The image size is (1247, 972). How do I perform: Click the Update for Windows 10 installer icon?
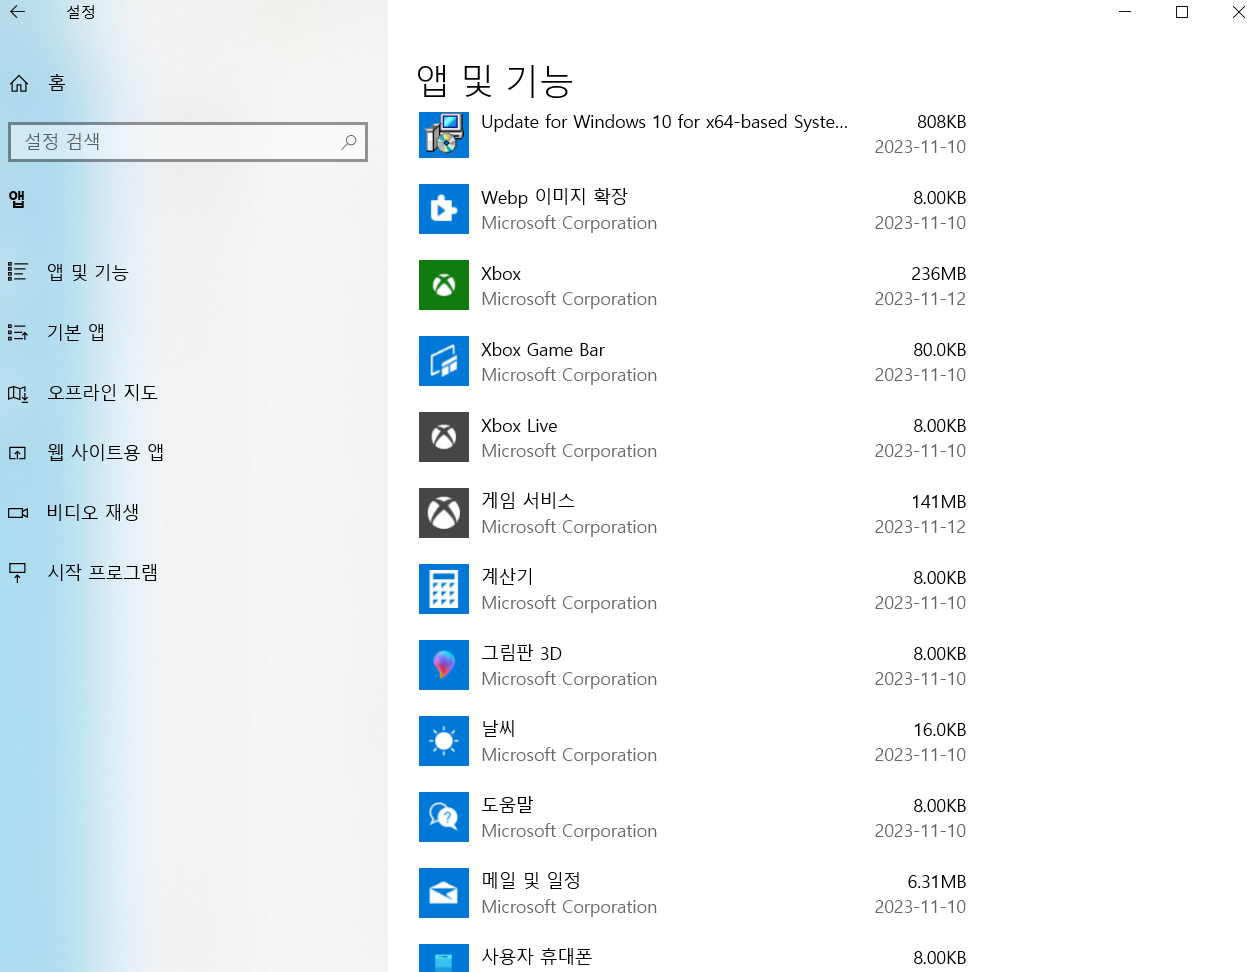[444, 134]
